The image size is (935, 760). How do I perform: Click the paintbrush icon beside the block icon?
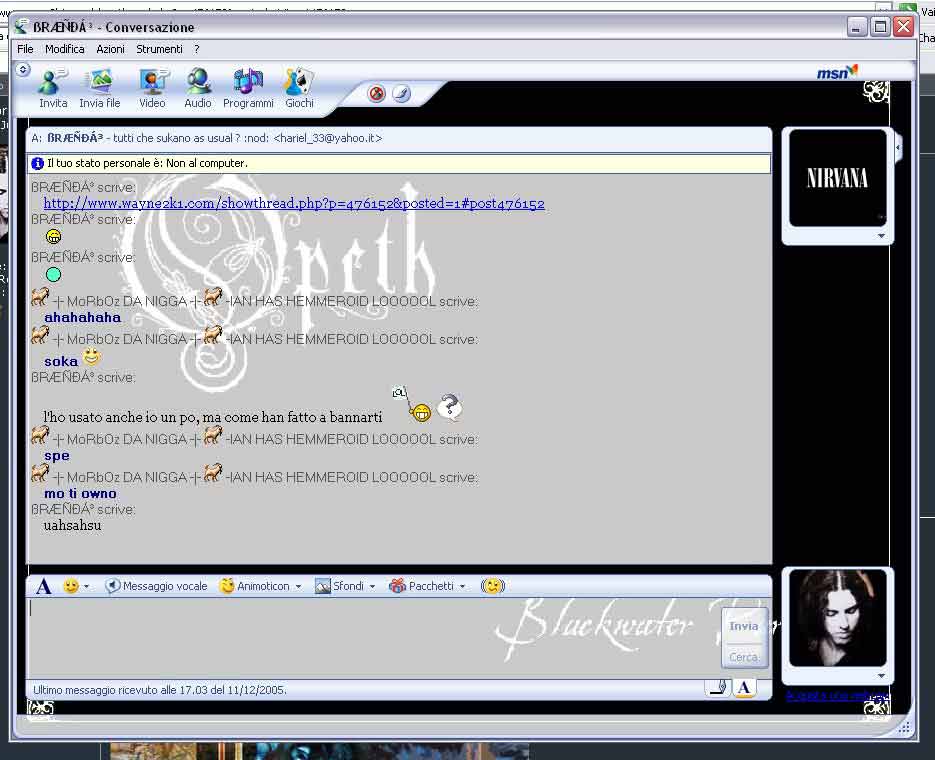pos(401,94)
